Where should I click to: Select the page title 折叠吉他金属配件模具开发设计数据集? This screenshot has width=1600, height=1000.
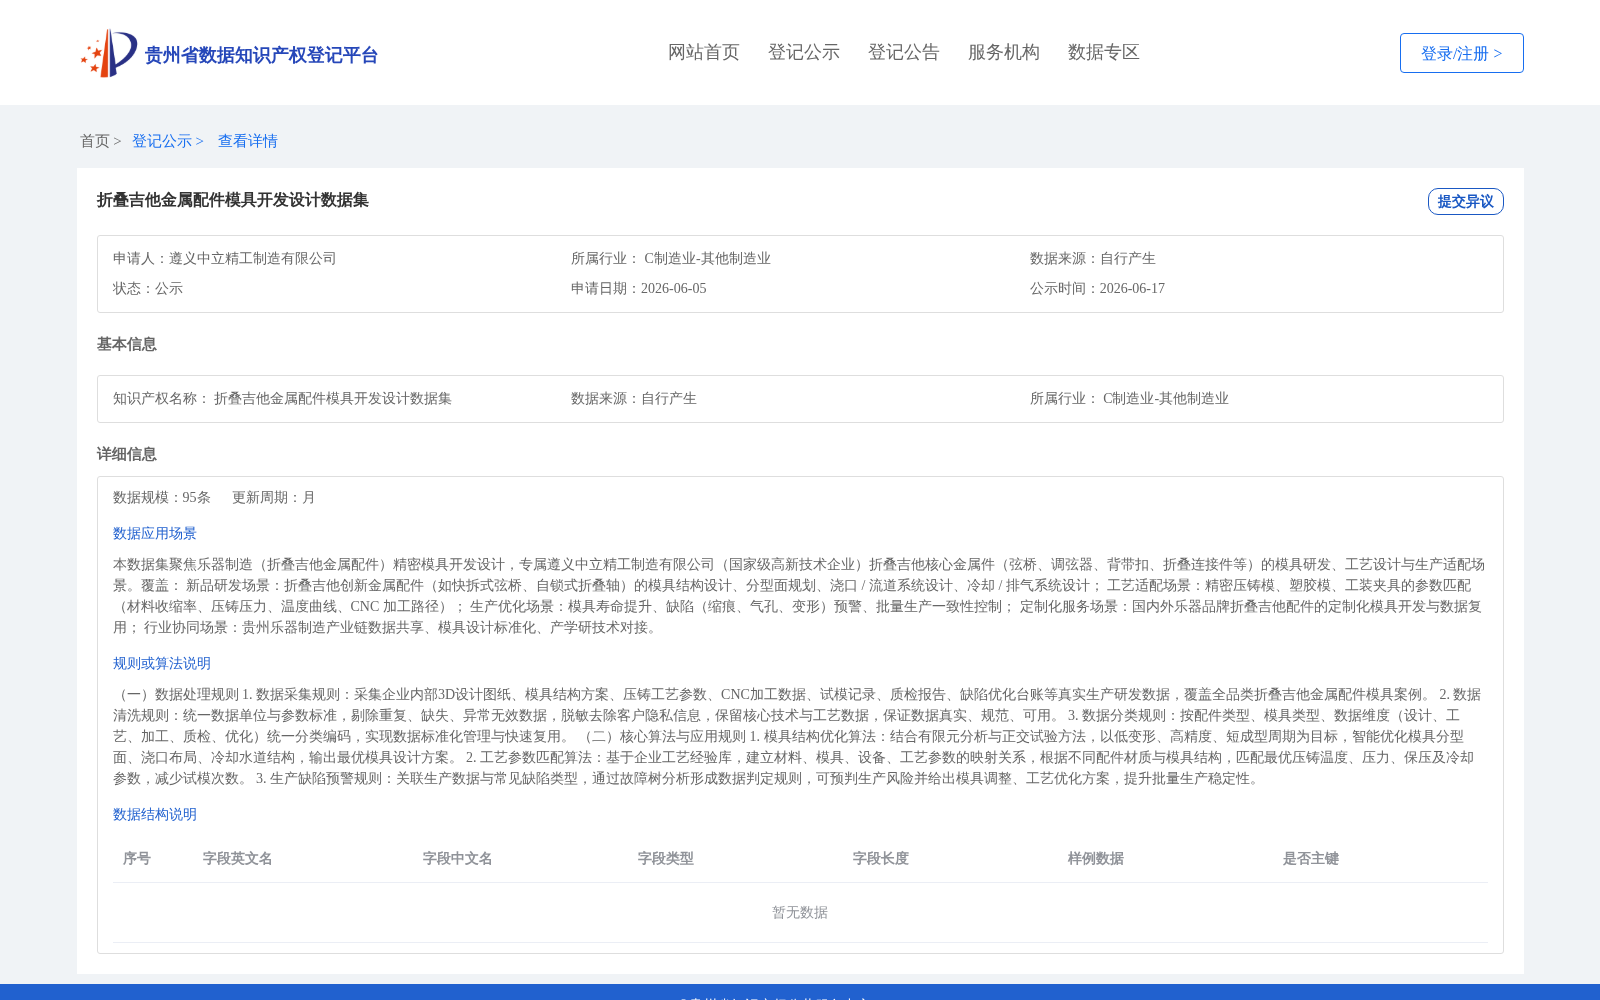click(233, 200)
